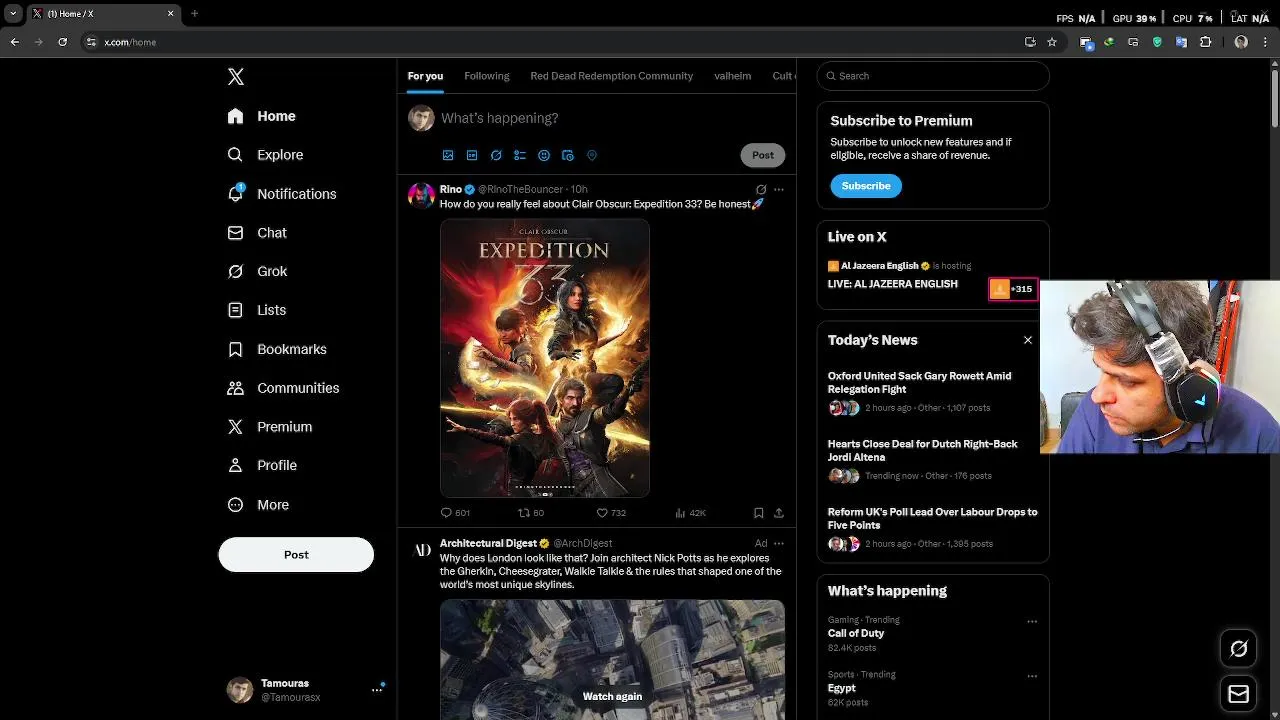Add media image to the post
1280x720 pixels.
[x=448, y=155]
